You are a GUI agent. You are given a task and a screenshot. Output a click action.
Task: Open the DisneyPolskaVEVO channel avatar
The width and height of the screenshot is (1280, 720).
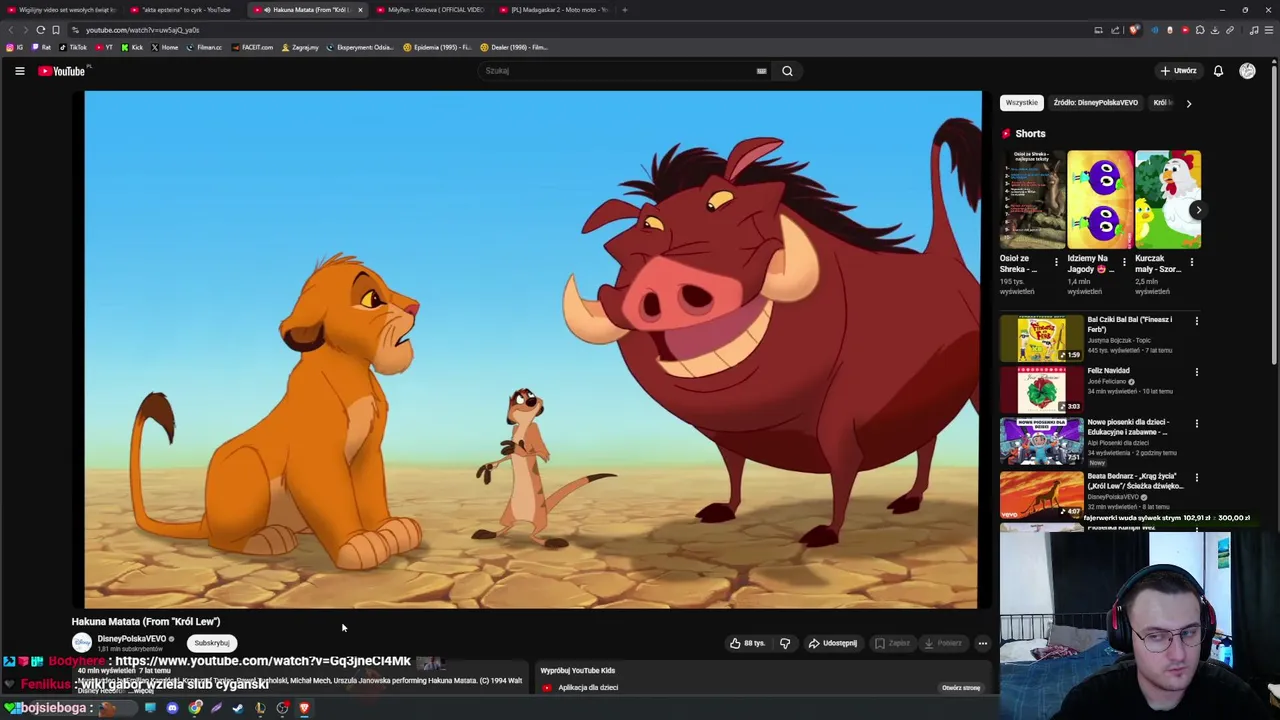tap(82, 643)
